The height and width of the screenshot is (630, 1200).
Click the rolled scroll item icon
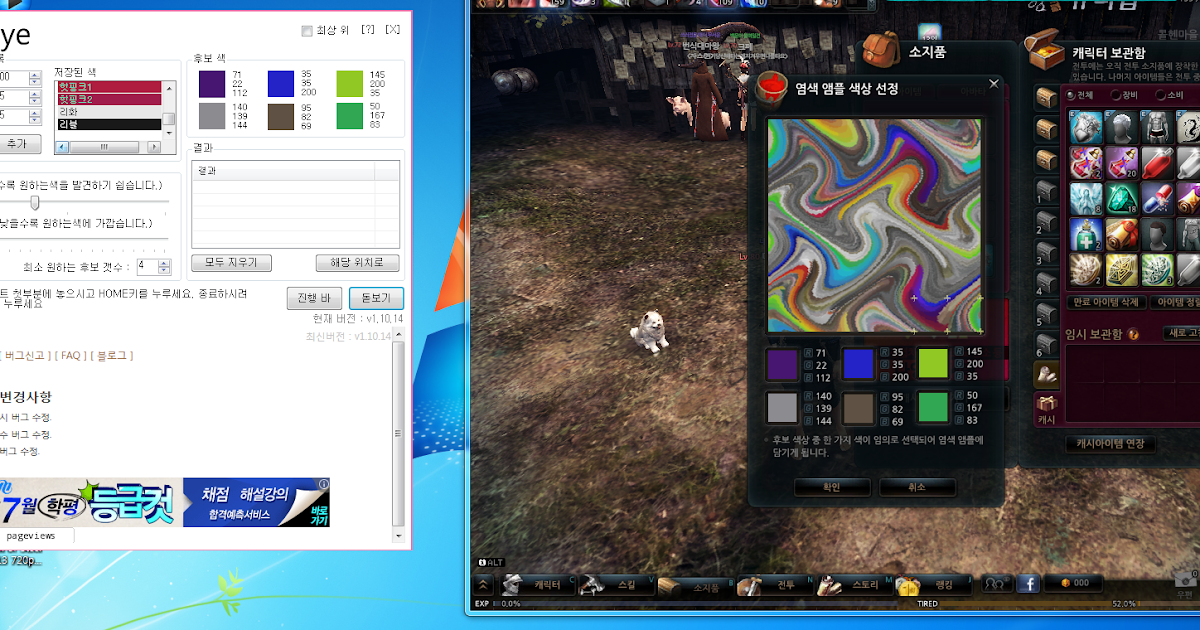pyautogui.click(x=1123, y=234)
